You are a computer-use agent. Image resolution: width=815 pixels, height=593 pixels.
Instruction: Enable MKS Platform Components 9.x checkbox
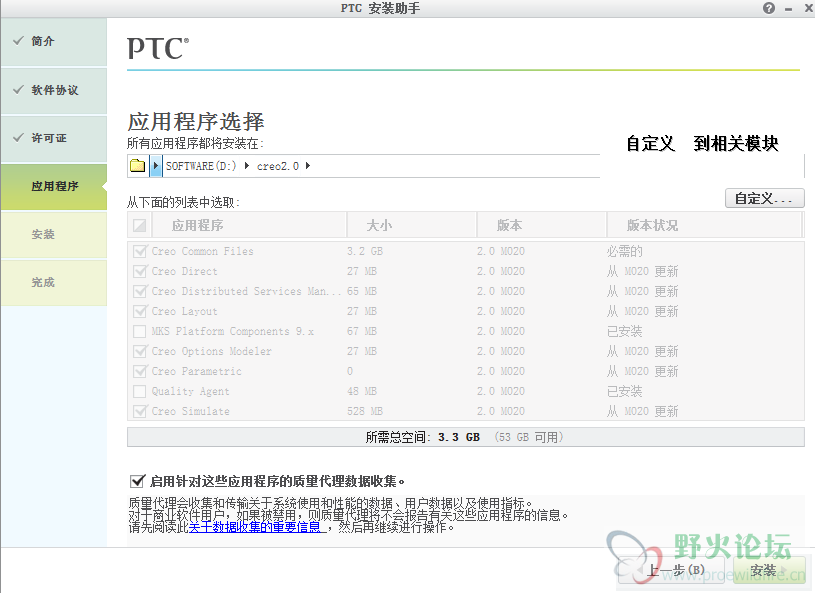coord(139,331)
